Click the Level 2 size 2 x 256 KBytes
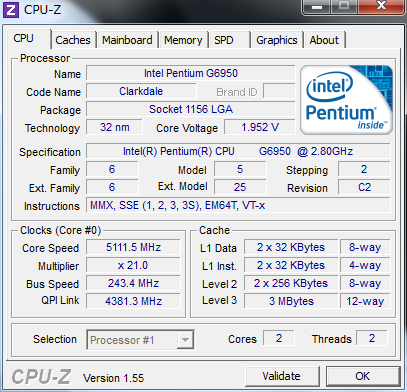 coord(291,283)
